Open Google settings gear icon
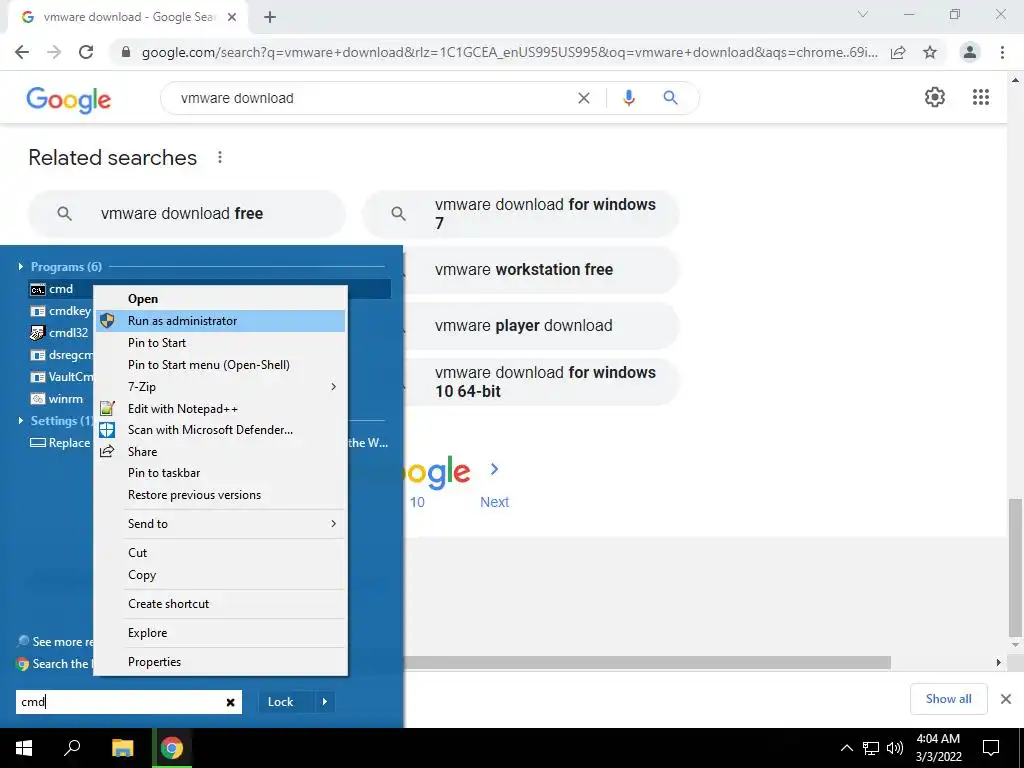This screenshot has height=768, width=1024. (935, 97)
